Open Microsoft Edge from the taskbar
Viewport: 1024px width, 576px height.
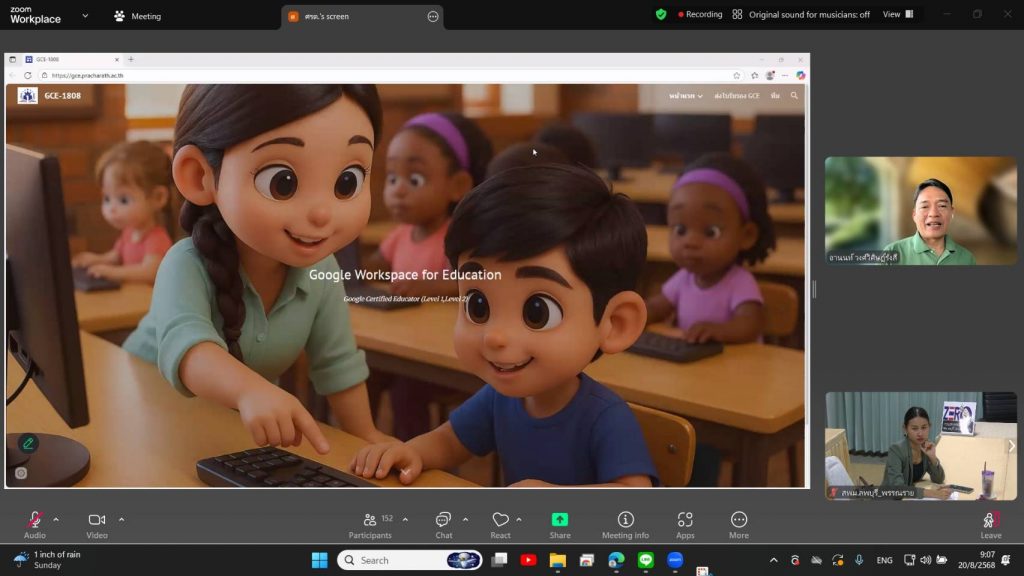click(x=616, y=560)
